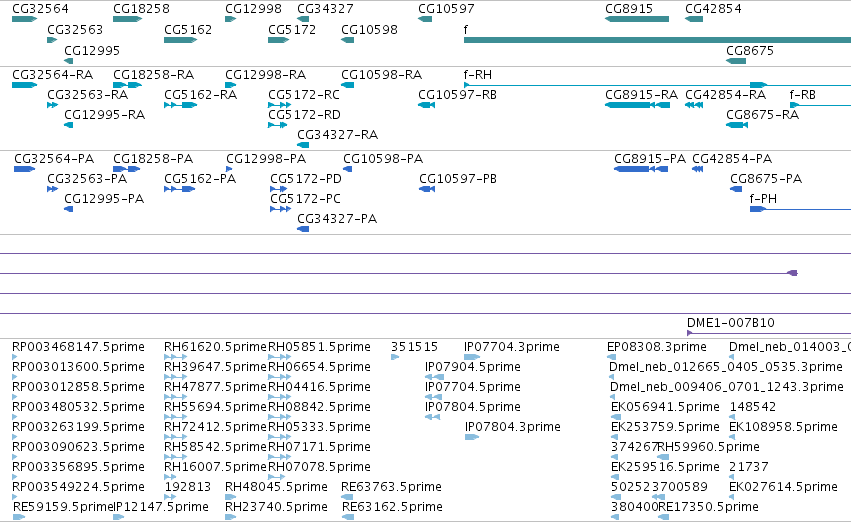Click the f-PH protein label
851x522 pixels.
(763, 199)
